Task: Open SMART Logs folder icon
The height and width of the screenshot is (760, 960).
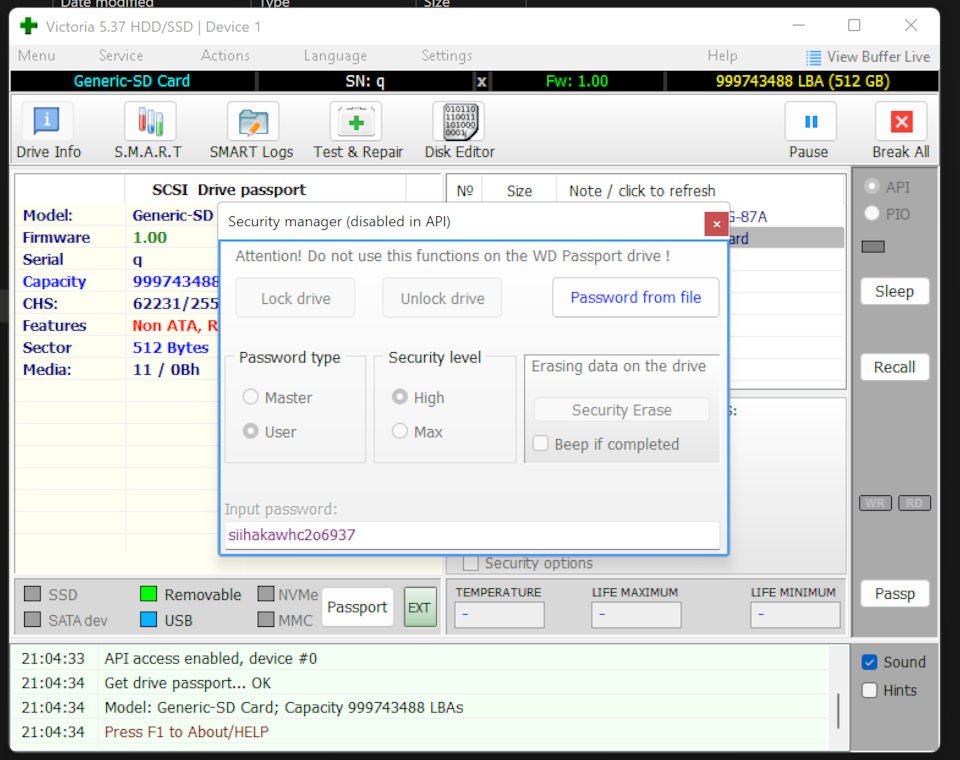Action: pos(253,122)
